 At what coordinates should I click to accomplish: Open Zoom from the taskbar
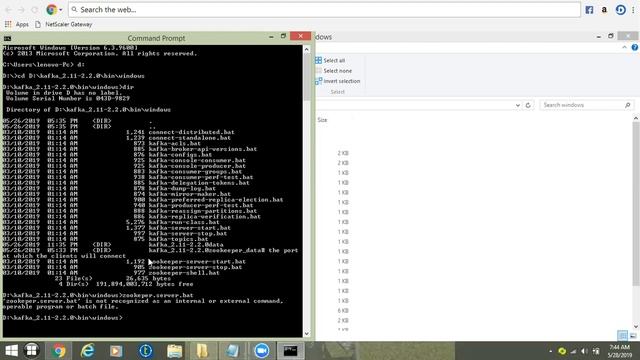tap(262, 351)
